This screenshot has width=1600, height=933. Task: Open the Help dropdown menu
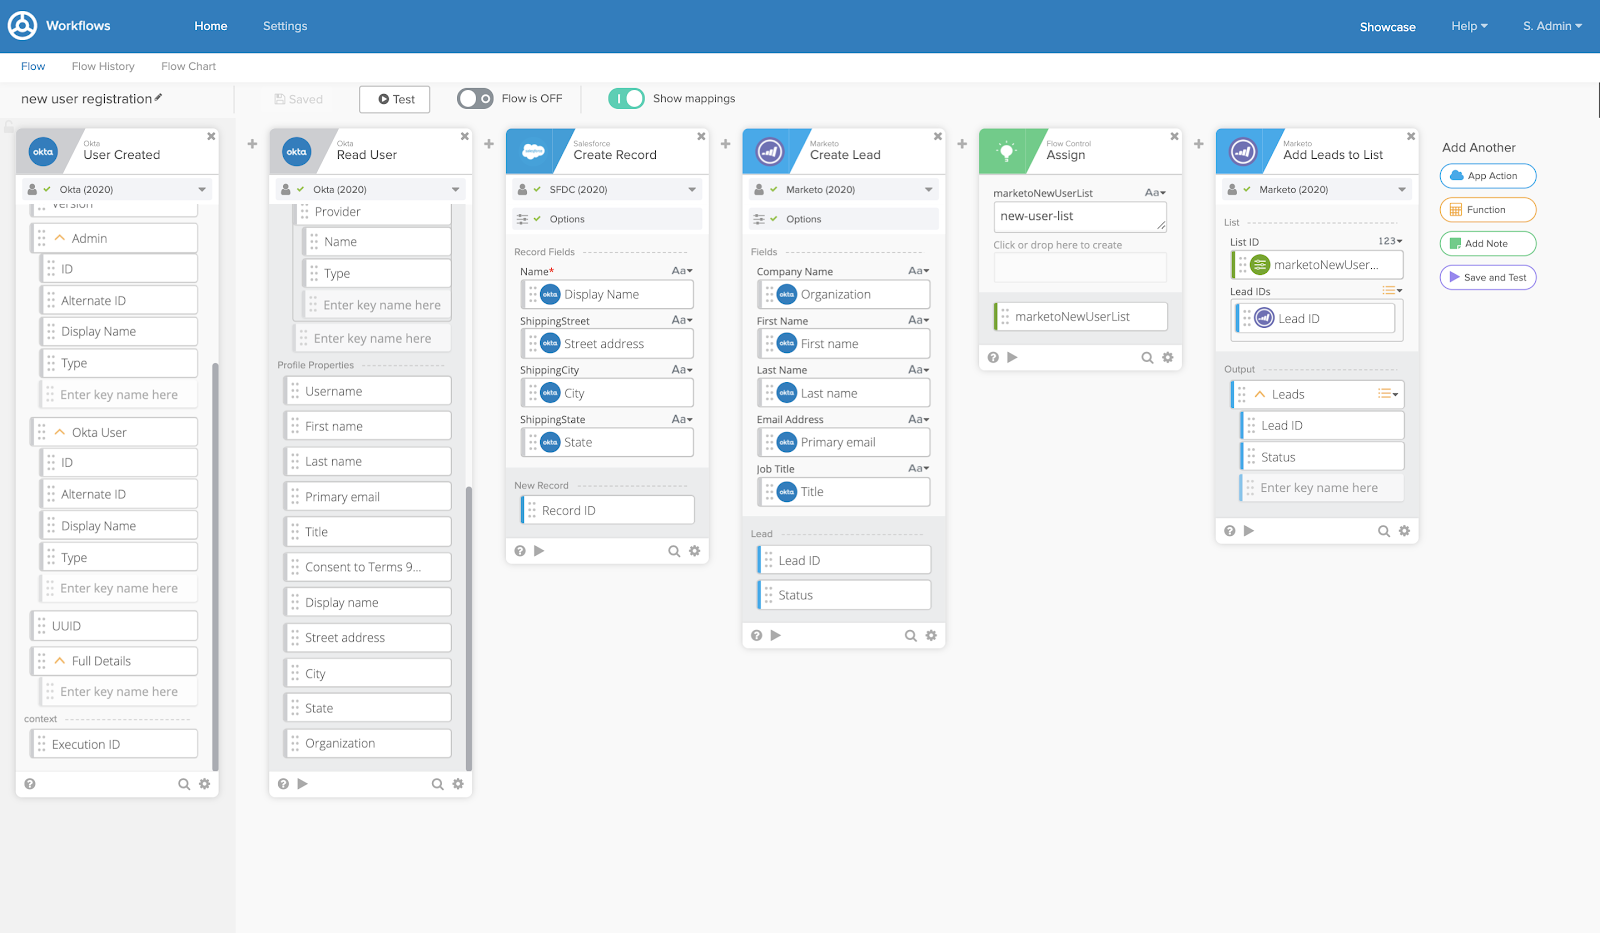click(x=1469, y=26)
